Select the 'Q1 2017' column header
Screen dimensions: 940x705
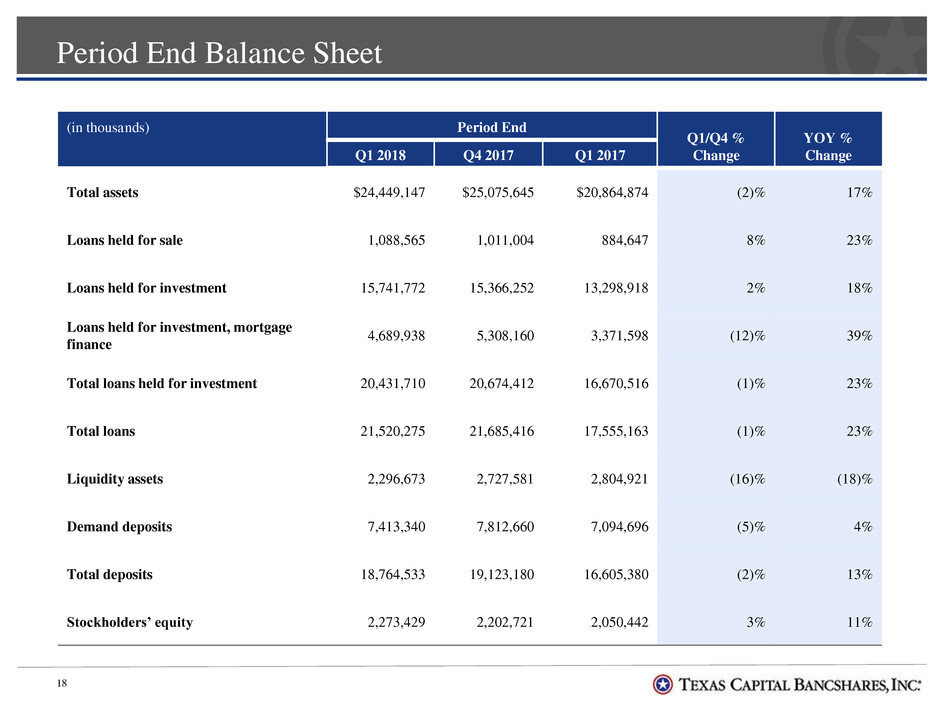point(599,155)
